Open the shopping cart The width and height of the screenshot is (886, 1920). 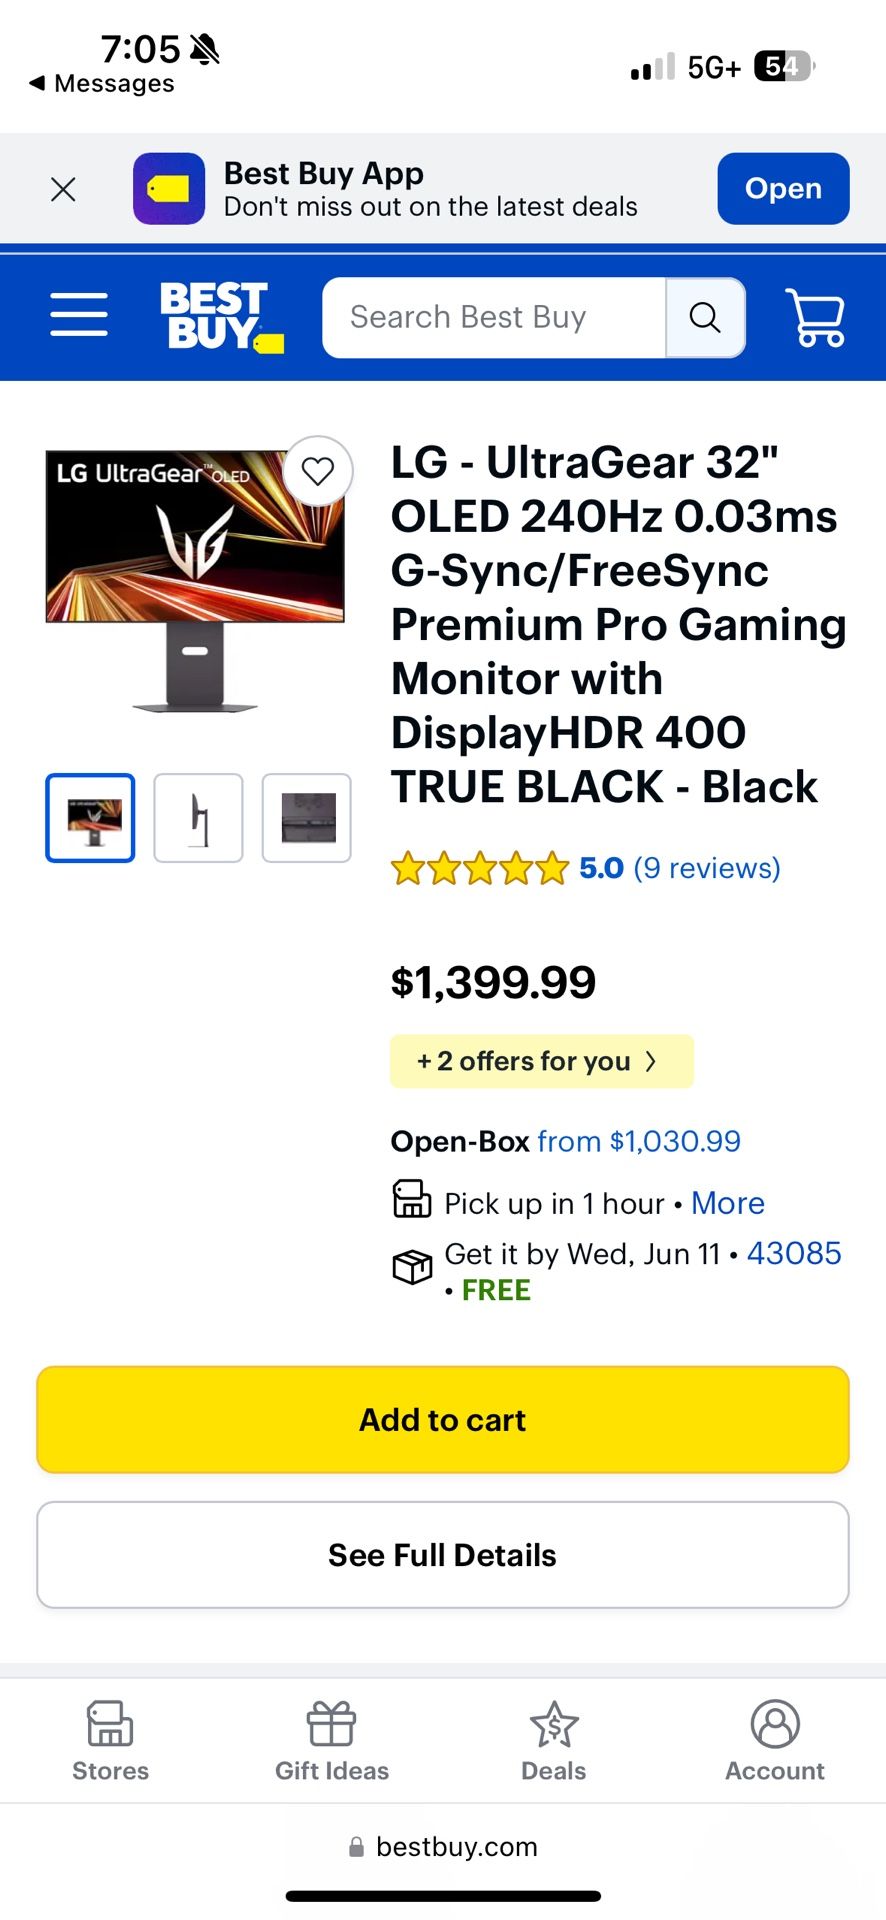(x=816, y=317)
